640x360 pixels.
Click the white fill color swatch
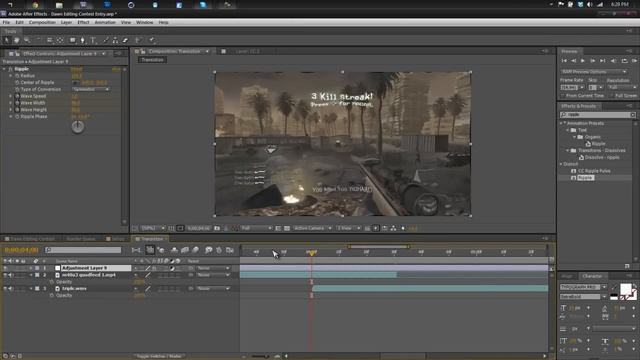pyautogui.click(x=625, y=289)
